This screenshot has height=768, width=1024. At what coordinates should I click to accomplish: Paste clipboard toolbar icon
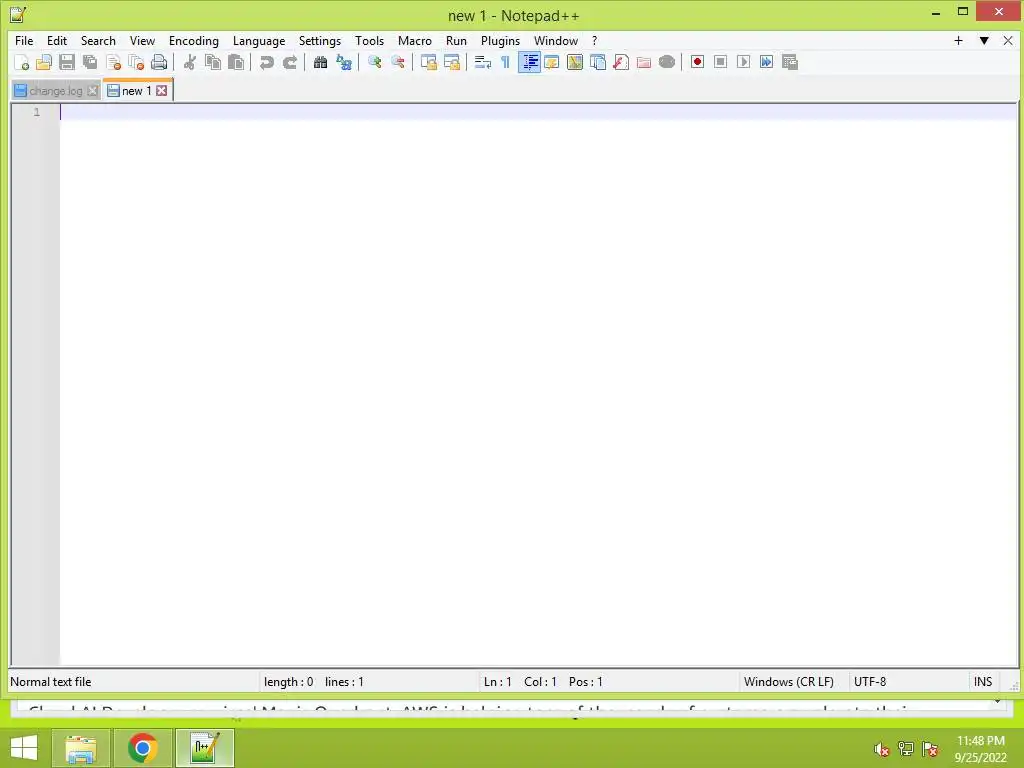[x=236, y=62]
